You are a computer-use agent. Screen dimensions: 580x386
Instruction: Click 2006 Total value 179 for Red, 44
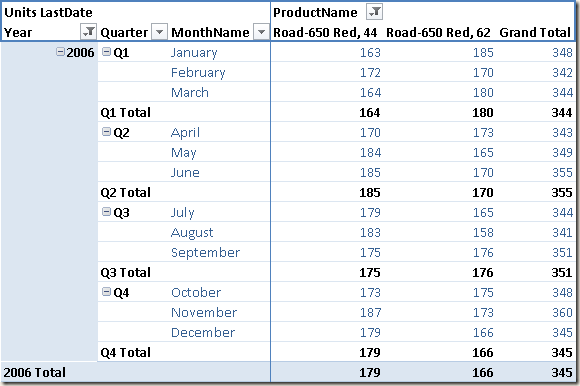point(370,372)
